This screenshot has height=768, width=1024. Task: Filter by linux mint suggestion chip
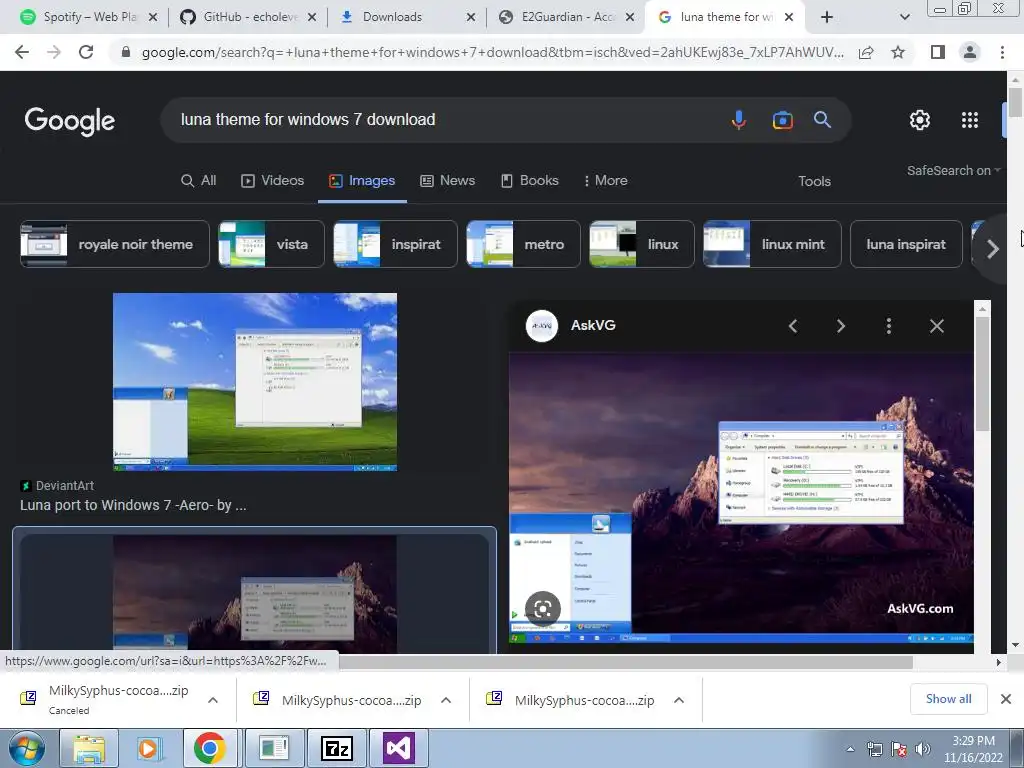click(772, 244)
